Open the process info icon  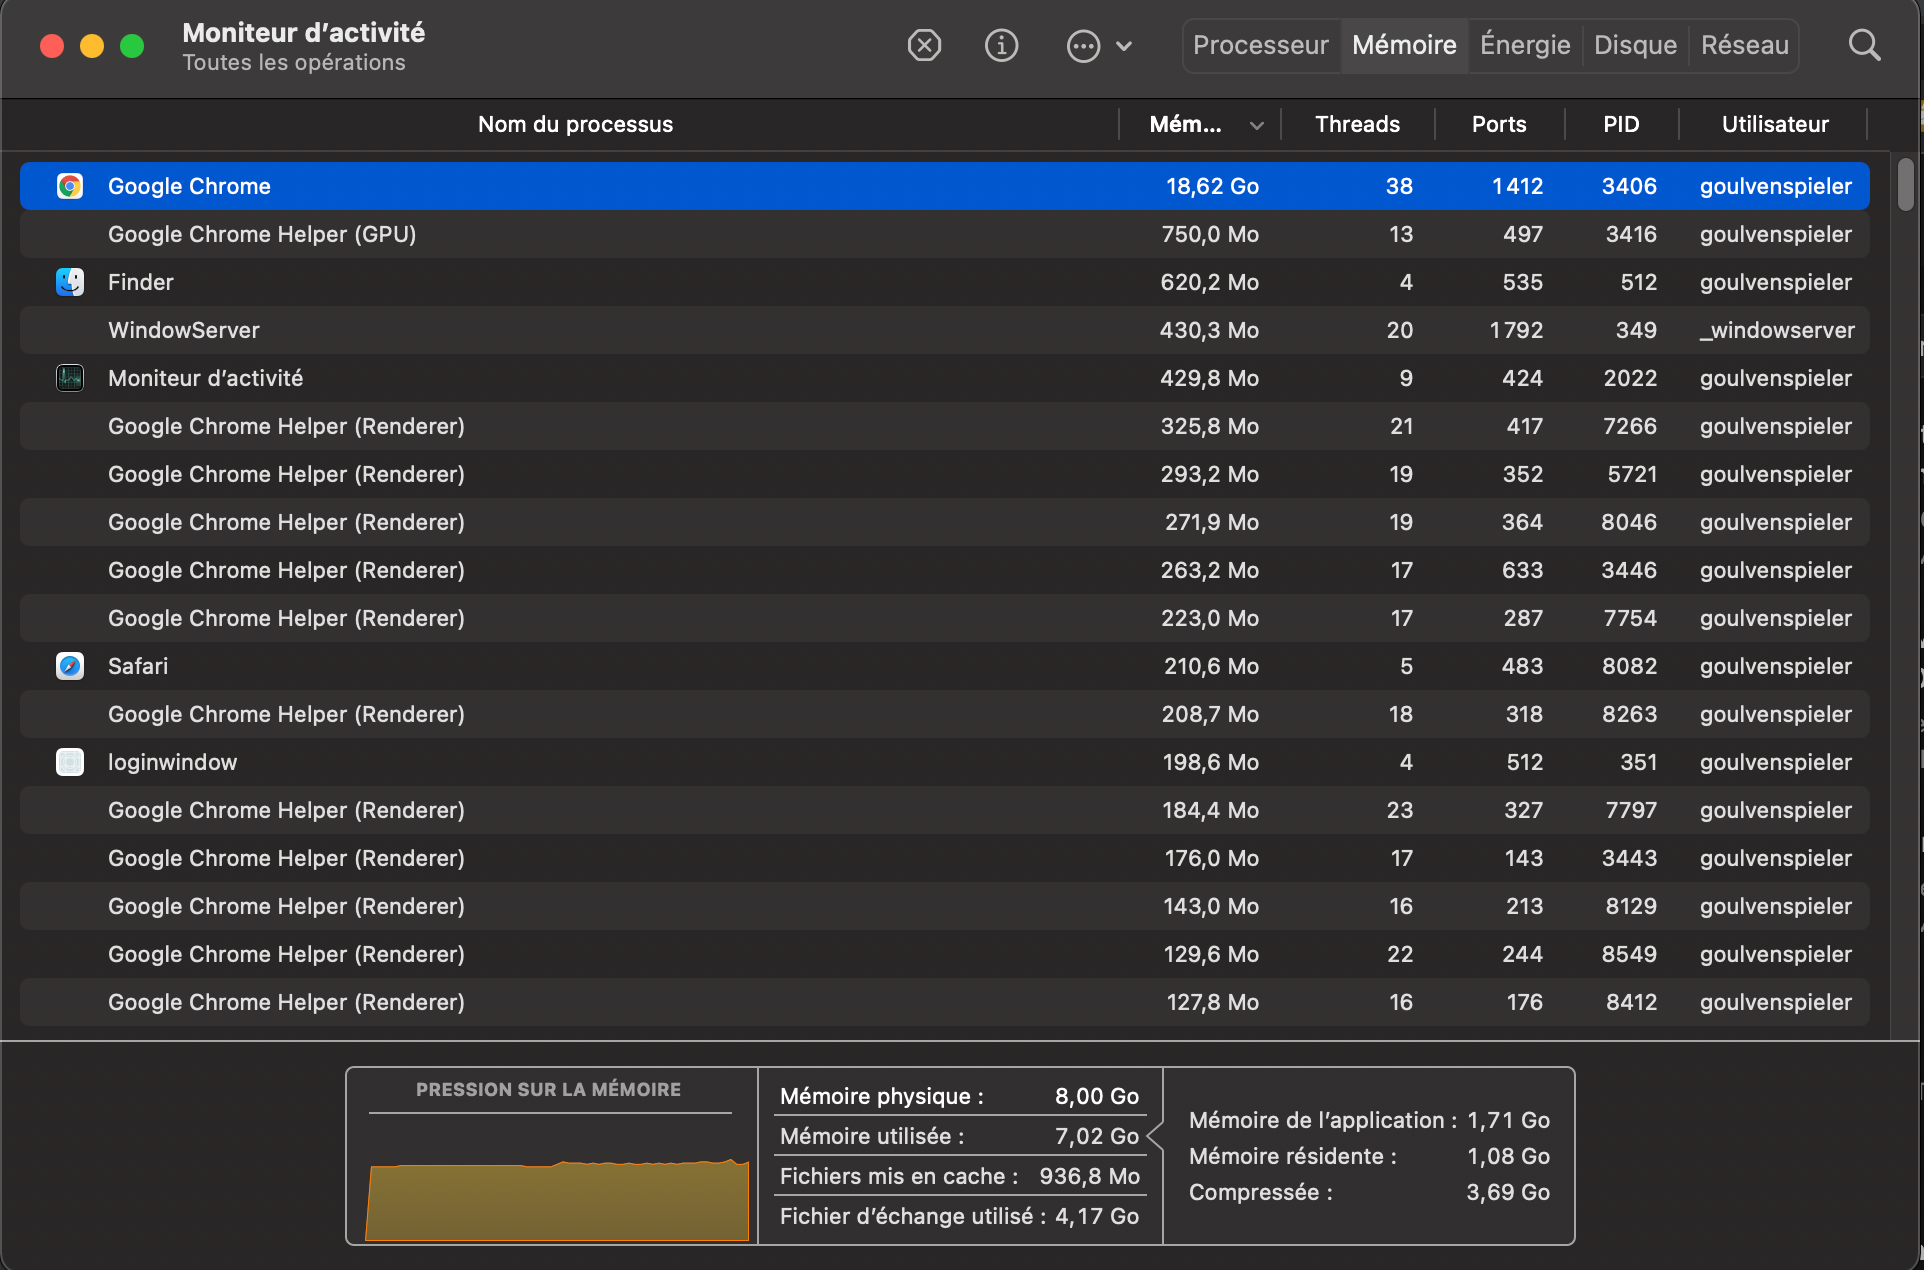point(1001,45)
